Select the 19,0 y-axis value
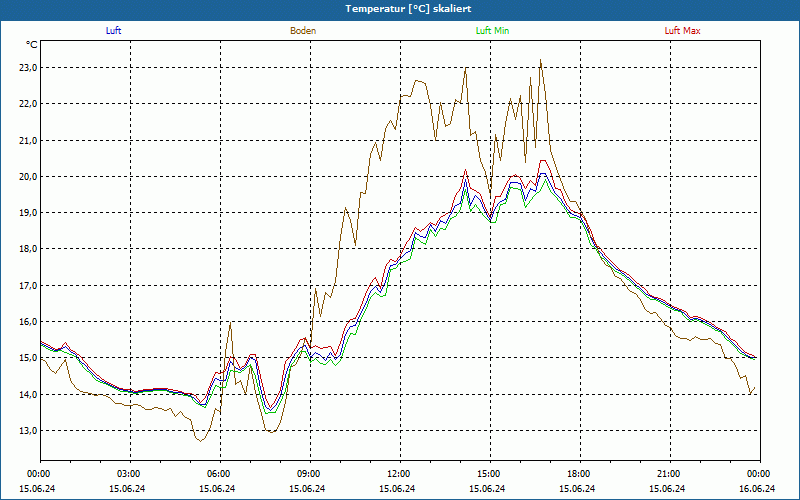 tap(27, 213)
